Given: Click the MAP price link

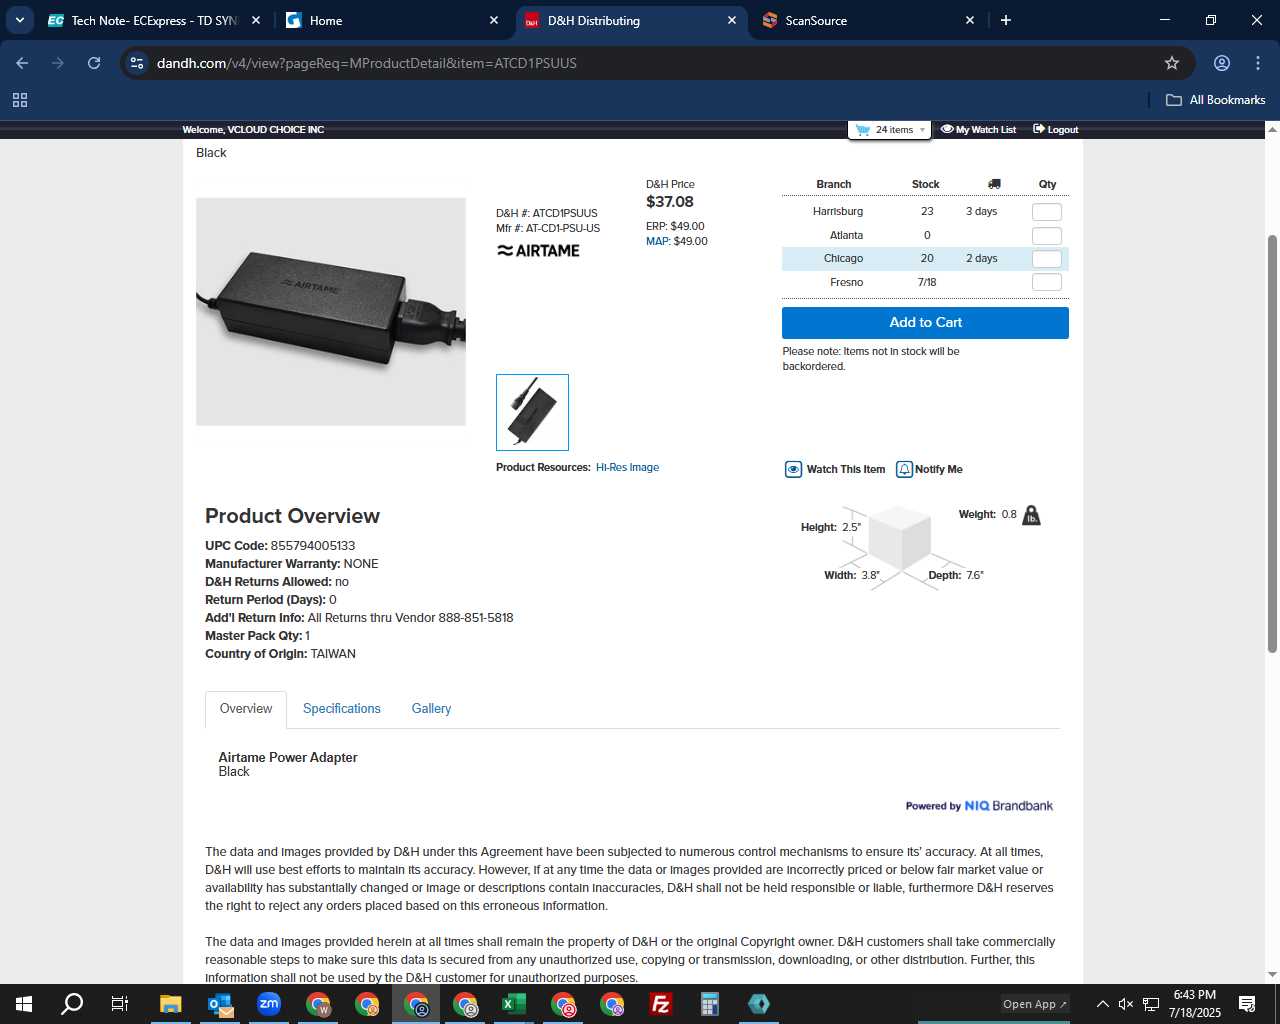Looking at the screenshot, I should pos(658,241).
